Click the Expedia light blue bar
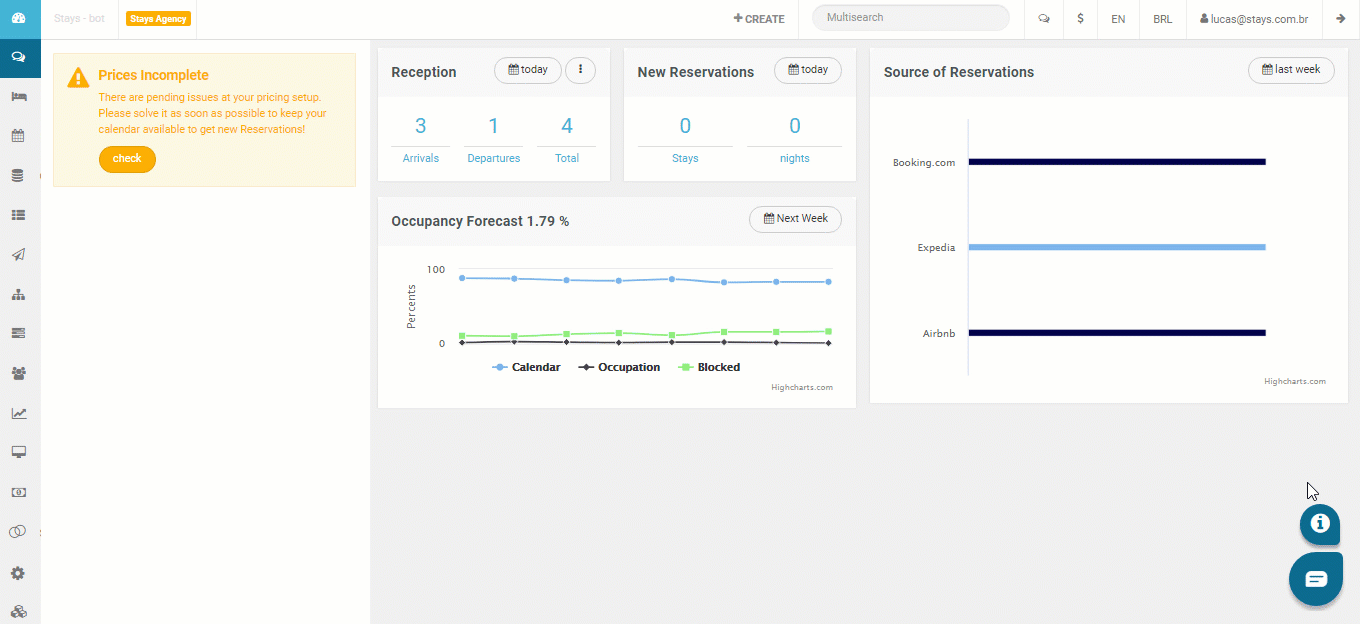The height and width of the screenshot is (624, 1360). [x=1117, y=247]
